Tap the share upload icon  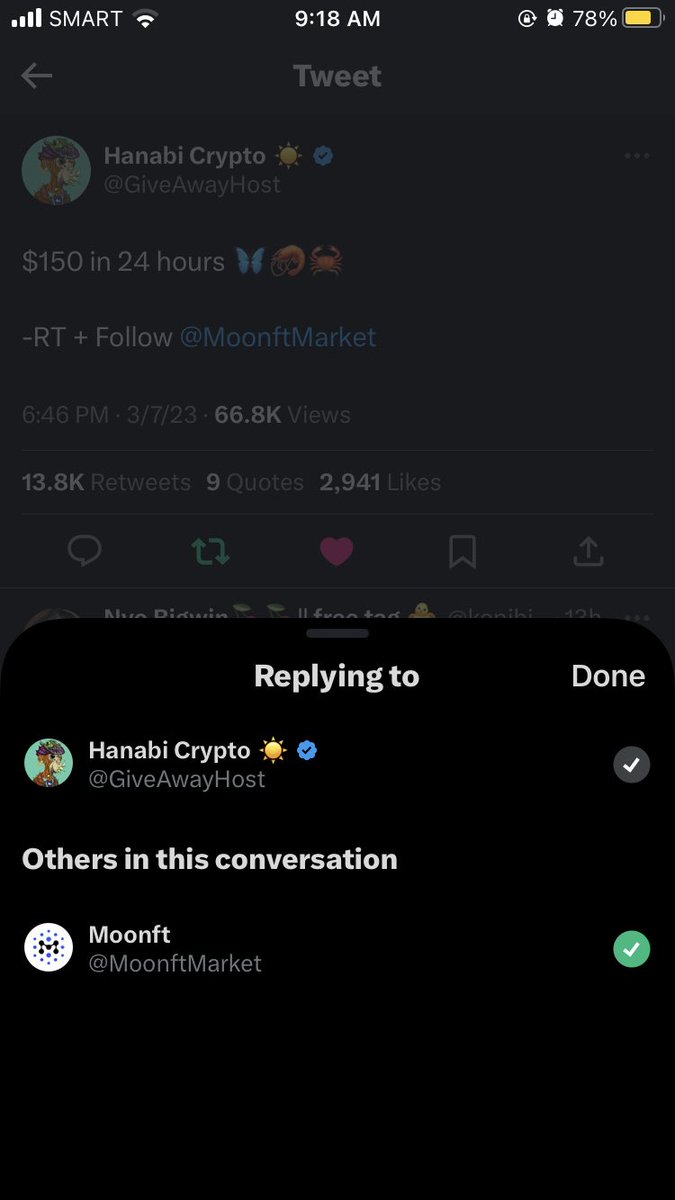(x=589, y=550)
